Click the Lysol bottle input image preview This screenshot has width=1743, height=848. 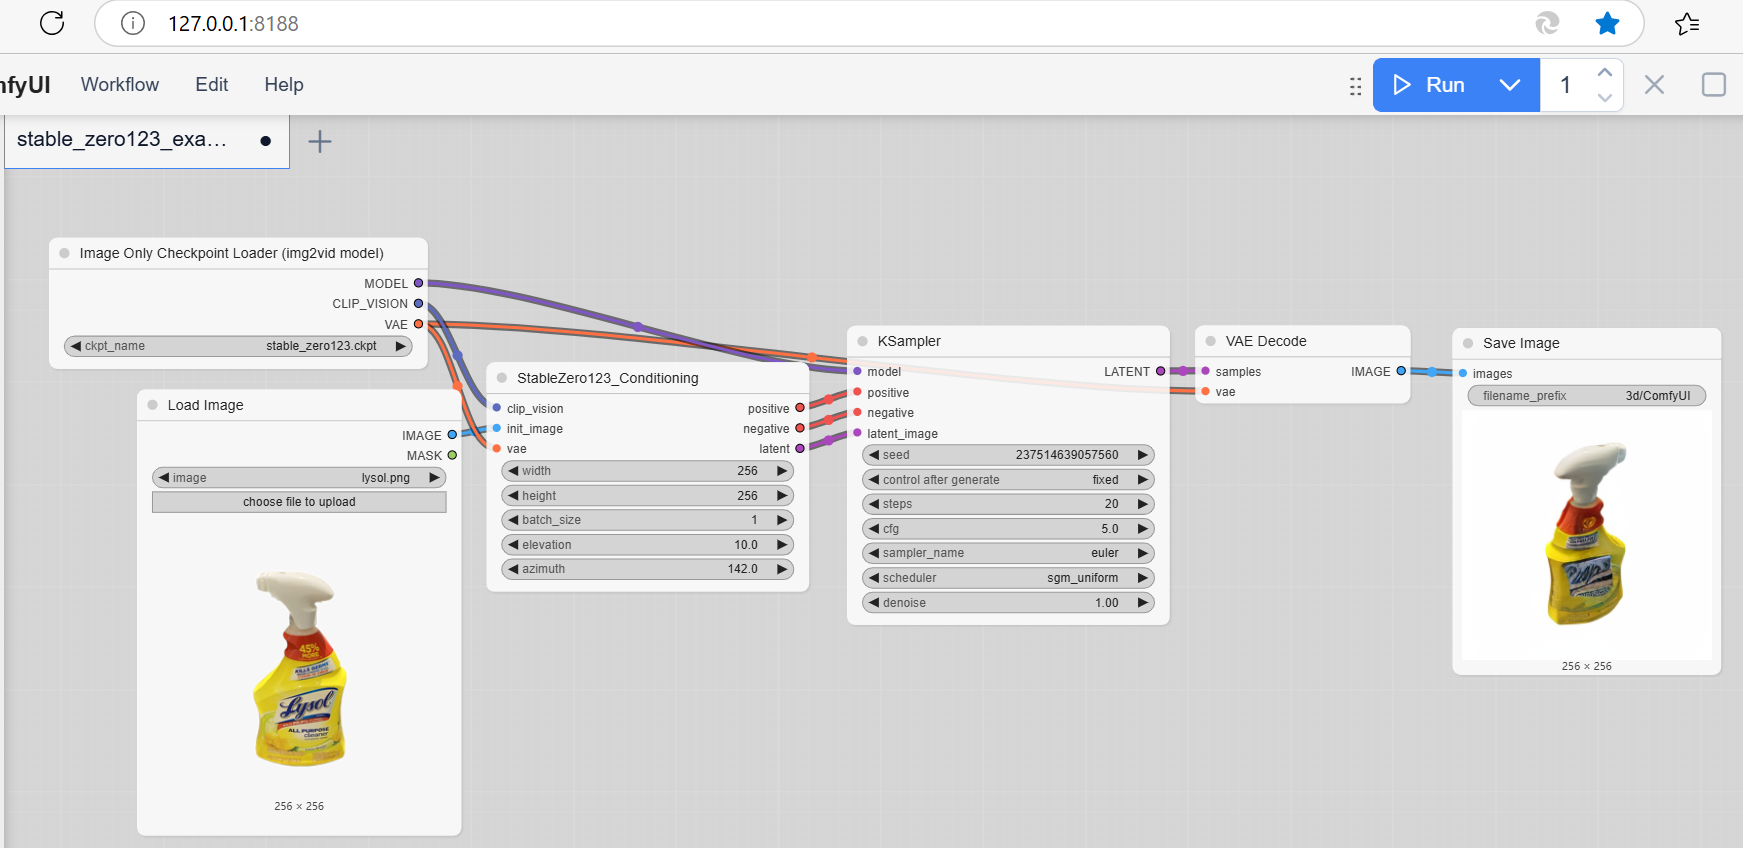click(299, 667)
